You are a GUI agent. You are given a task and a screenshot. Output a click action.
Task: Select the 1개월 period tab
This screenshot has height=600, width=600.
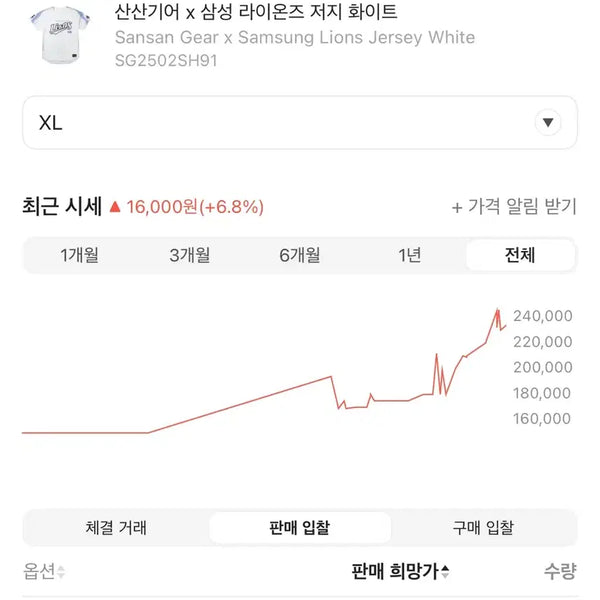point(80,255)
